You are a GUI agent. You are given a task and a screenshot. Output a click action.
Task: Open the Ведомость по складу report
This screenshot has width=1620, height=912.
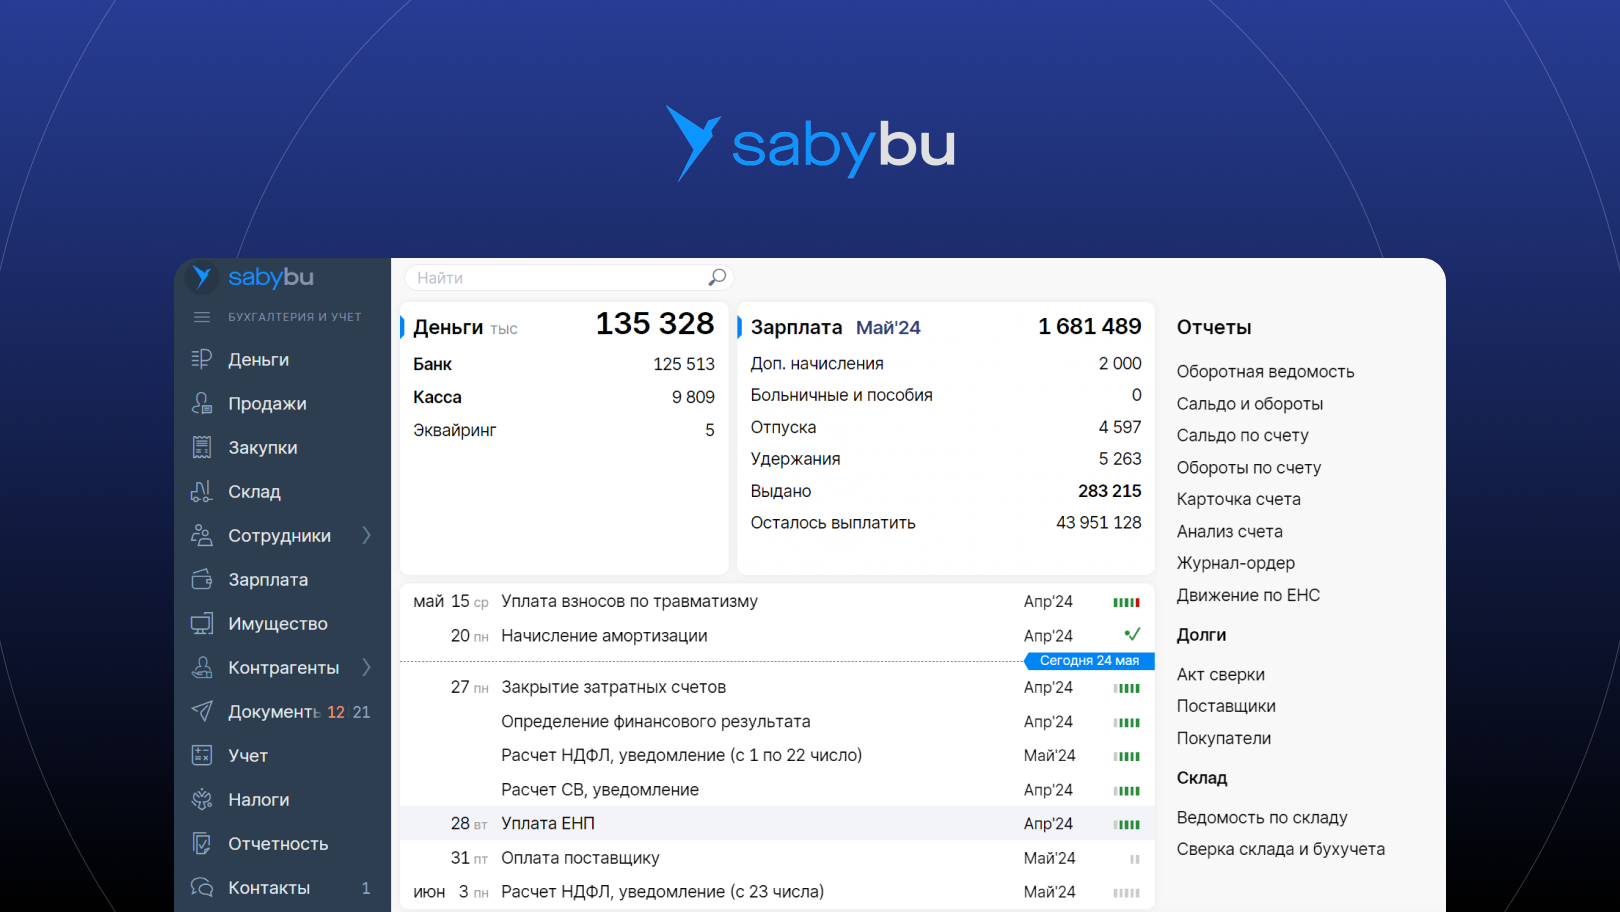[x=1262, y=817]
